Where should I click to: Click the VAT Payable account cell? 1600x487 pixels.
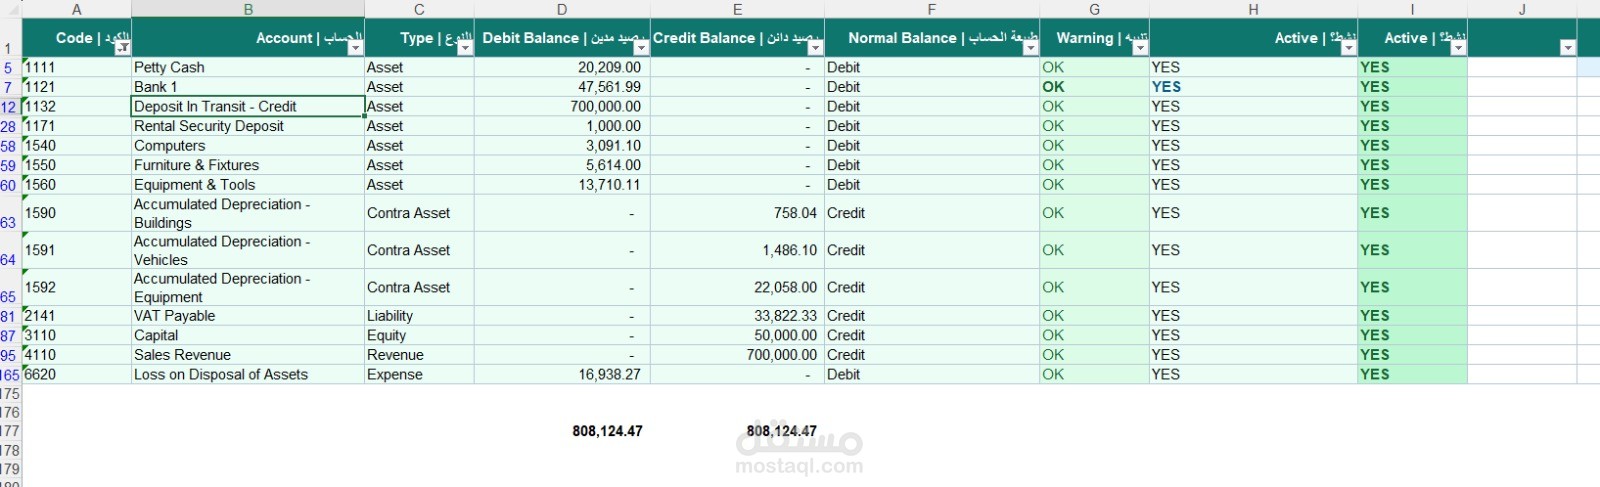248,316
